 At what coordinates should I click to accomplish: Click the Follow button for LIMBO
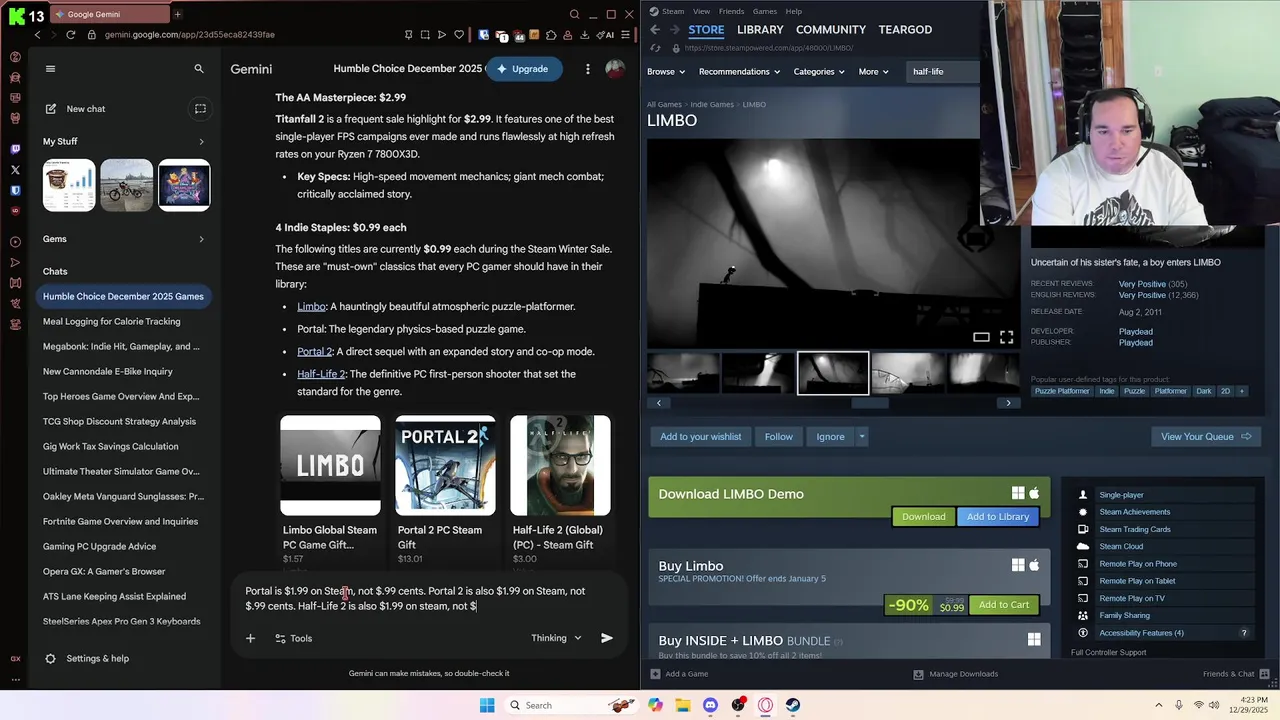pos(779,437)
